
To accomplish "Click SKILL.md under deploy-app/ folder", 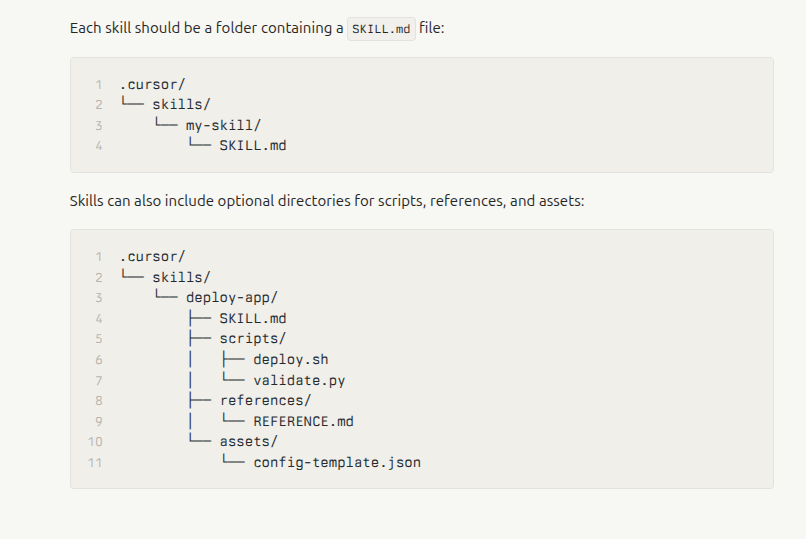I will pos(253,319).
